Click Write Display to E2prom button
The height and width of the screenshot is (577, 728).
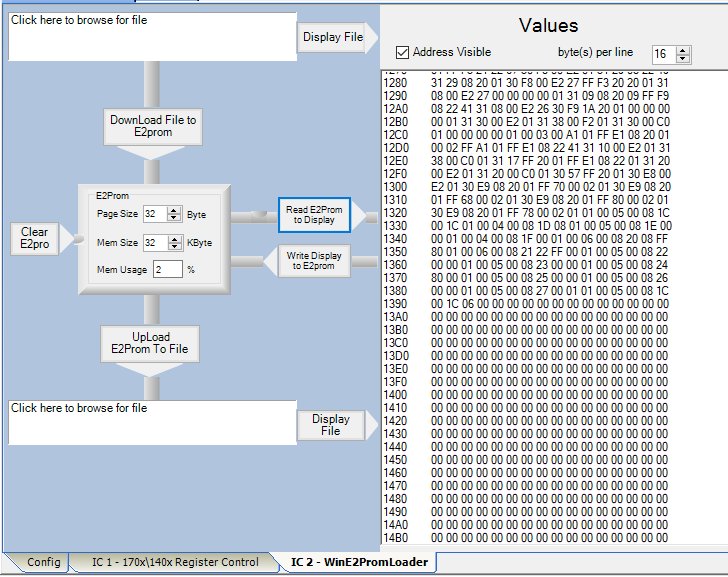click(314, 261)
